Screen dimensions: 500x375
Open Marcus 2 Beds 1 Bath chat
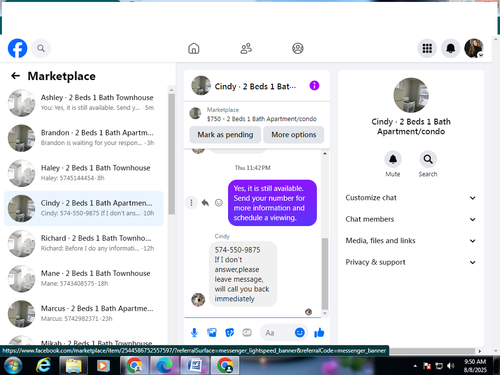(84, 314)
